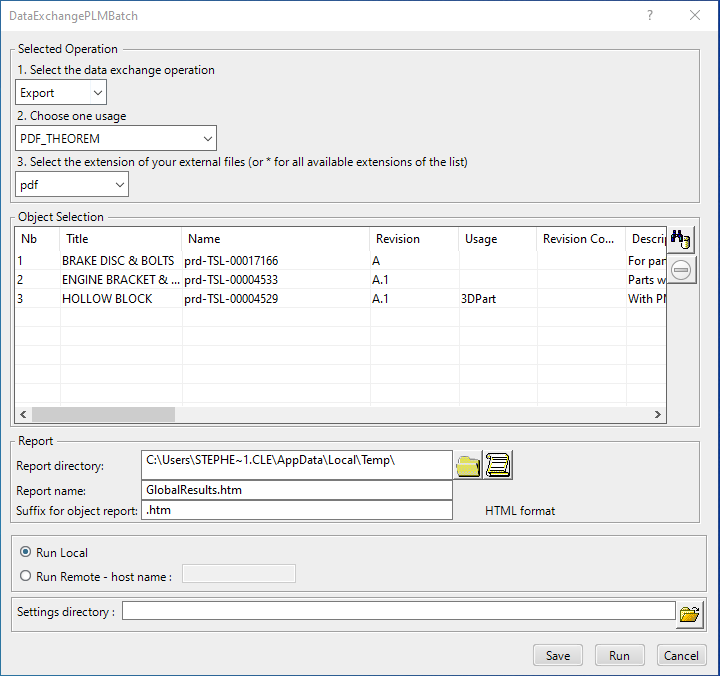This screenshot has height=676, width=720.
Task: Click the Report directory input field
Action: point(297,465)
